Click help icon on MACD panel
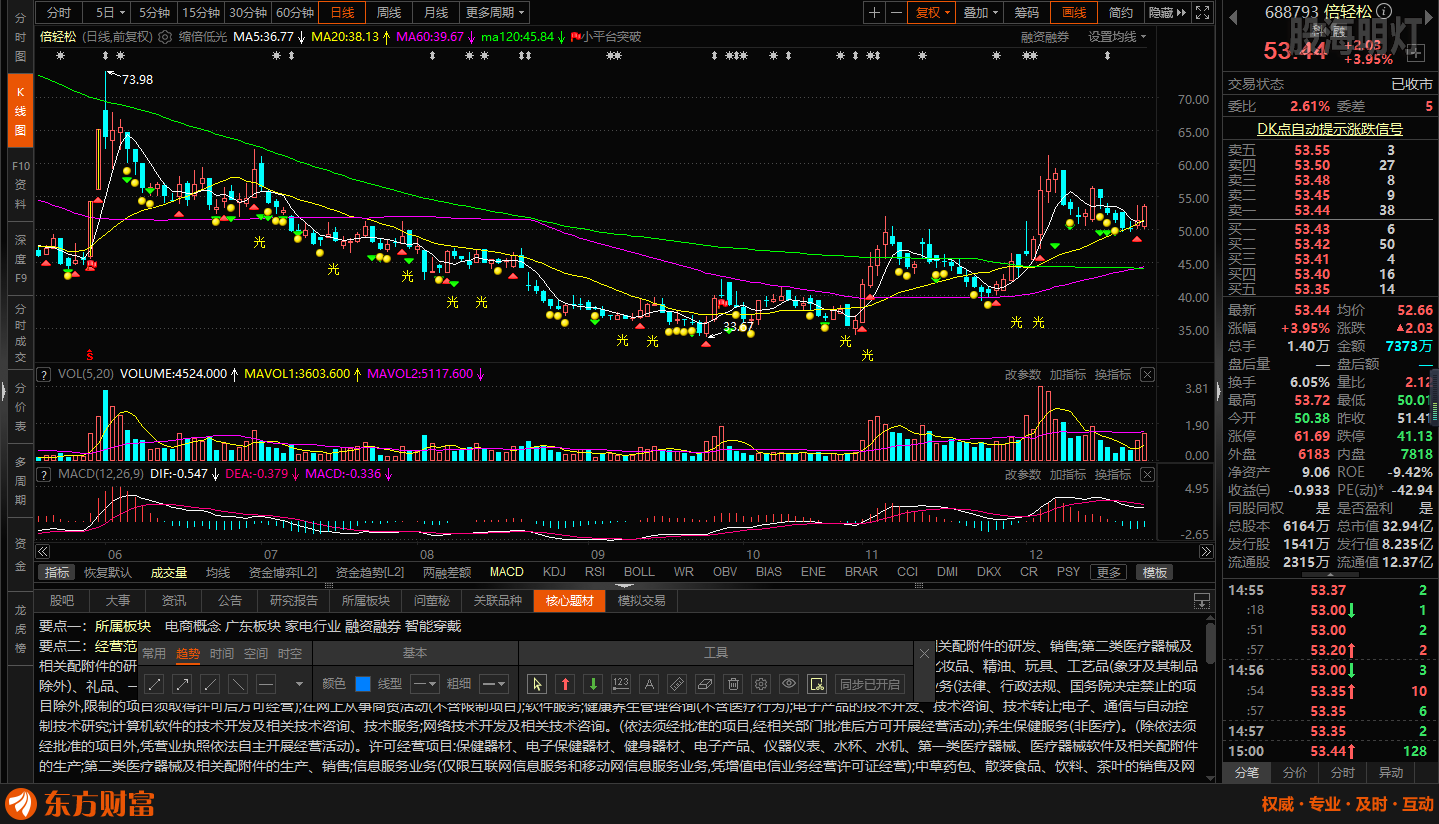Viewport: 1439px width, 824px height. tap(44, 473)
